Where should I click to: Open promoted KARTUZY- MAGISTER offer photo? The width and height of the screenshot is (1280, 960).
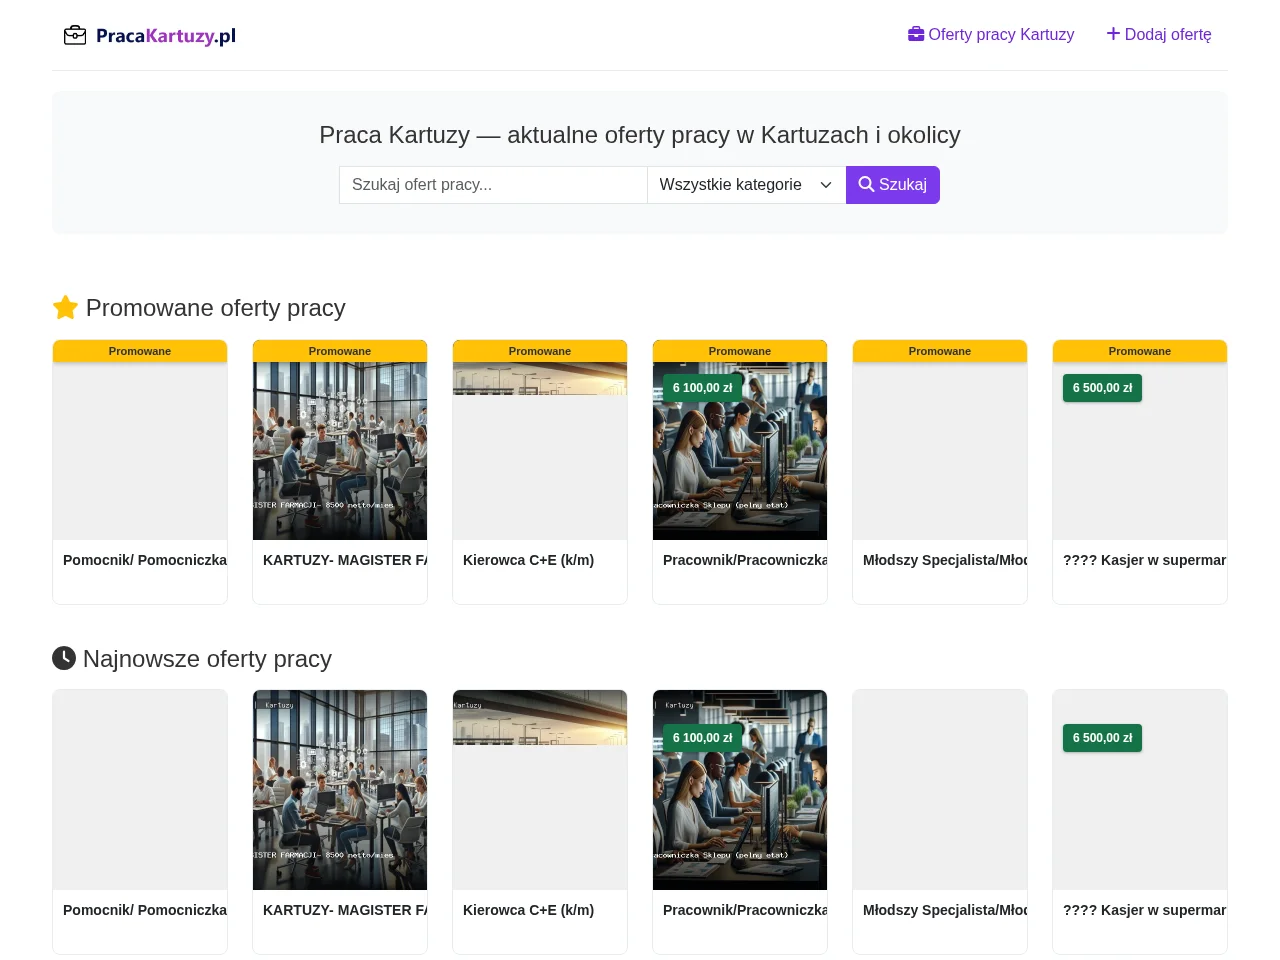pyautogui.click(x=340, y=451)
